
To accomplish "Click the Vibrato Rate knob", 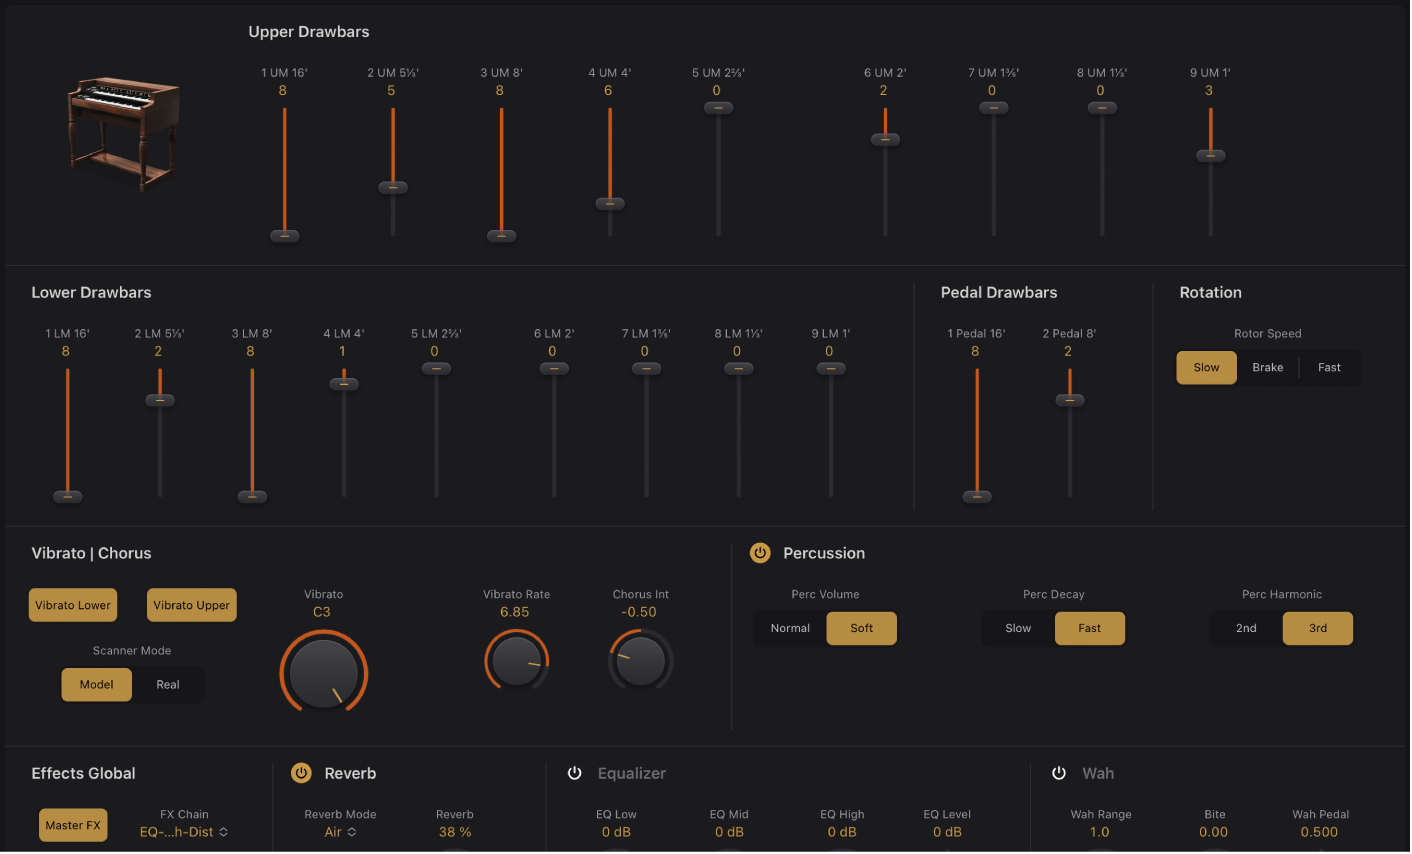I will (x=517, y=660).
